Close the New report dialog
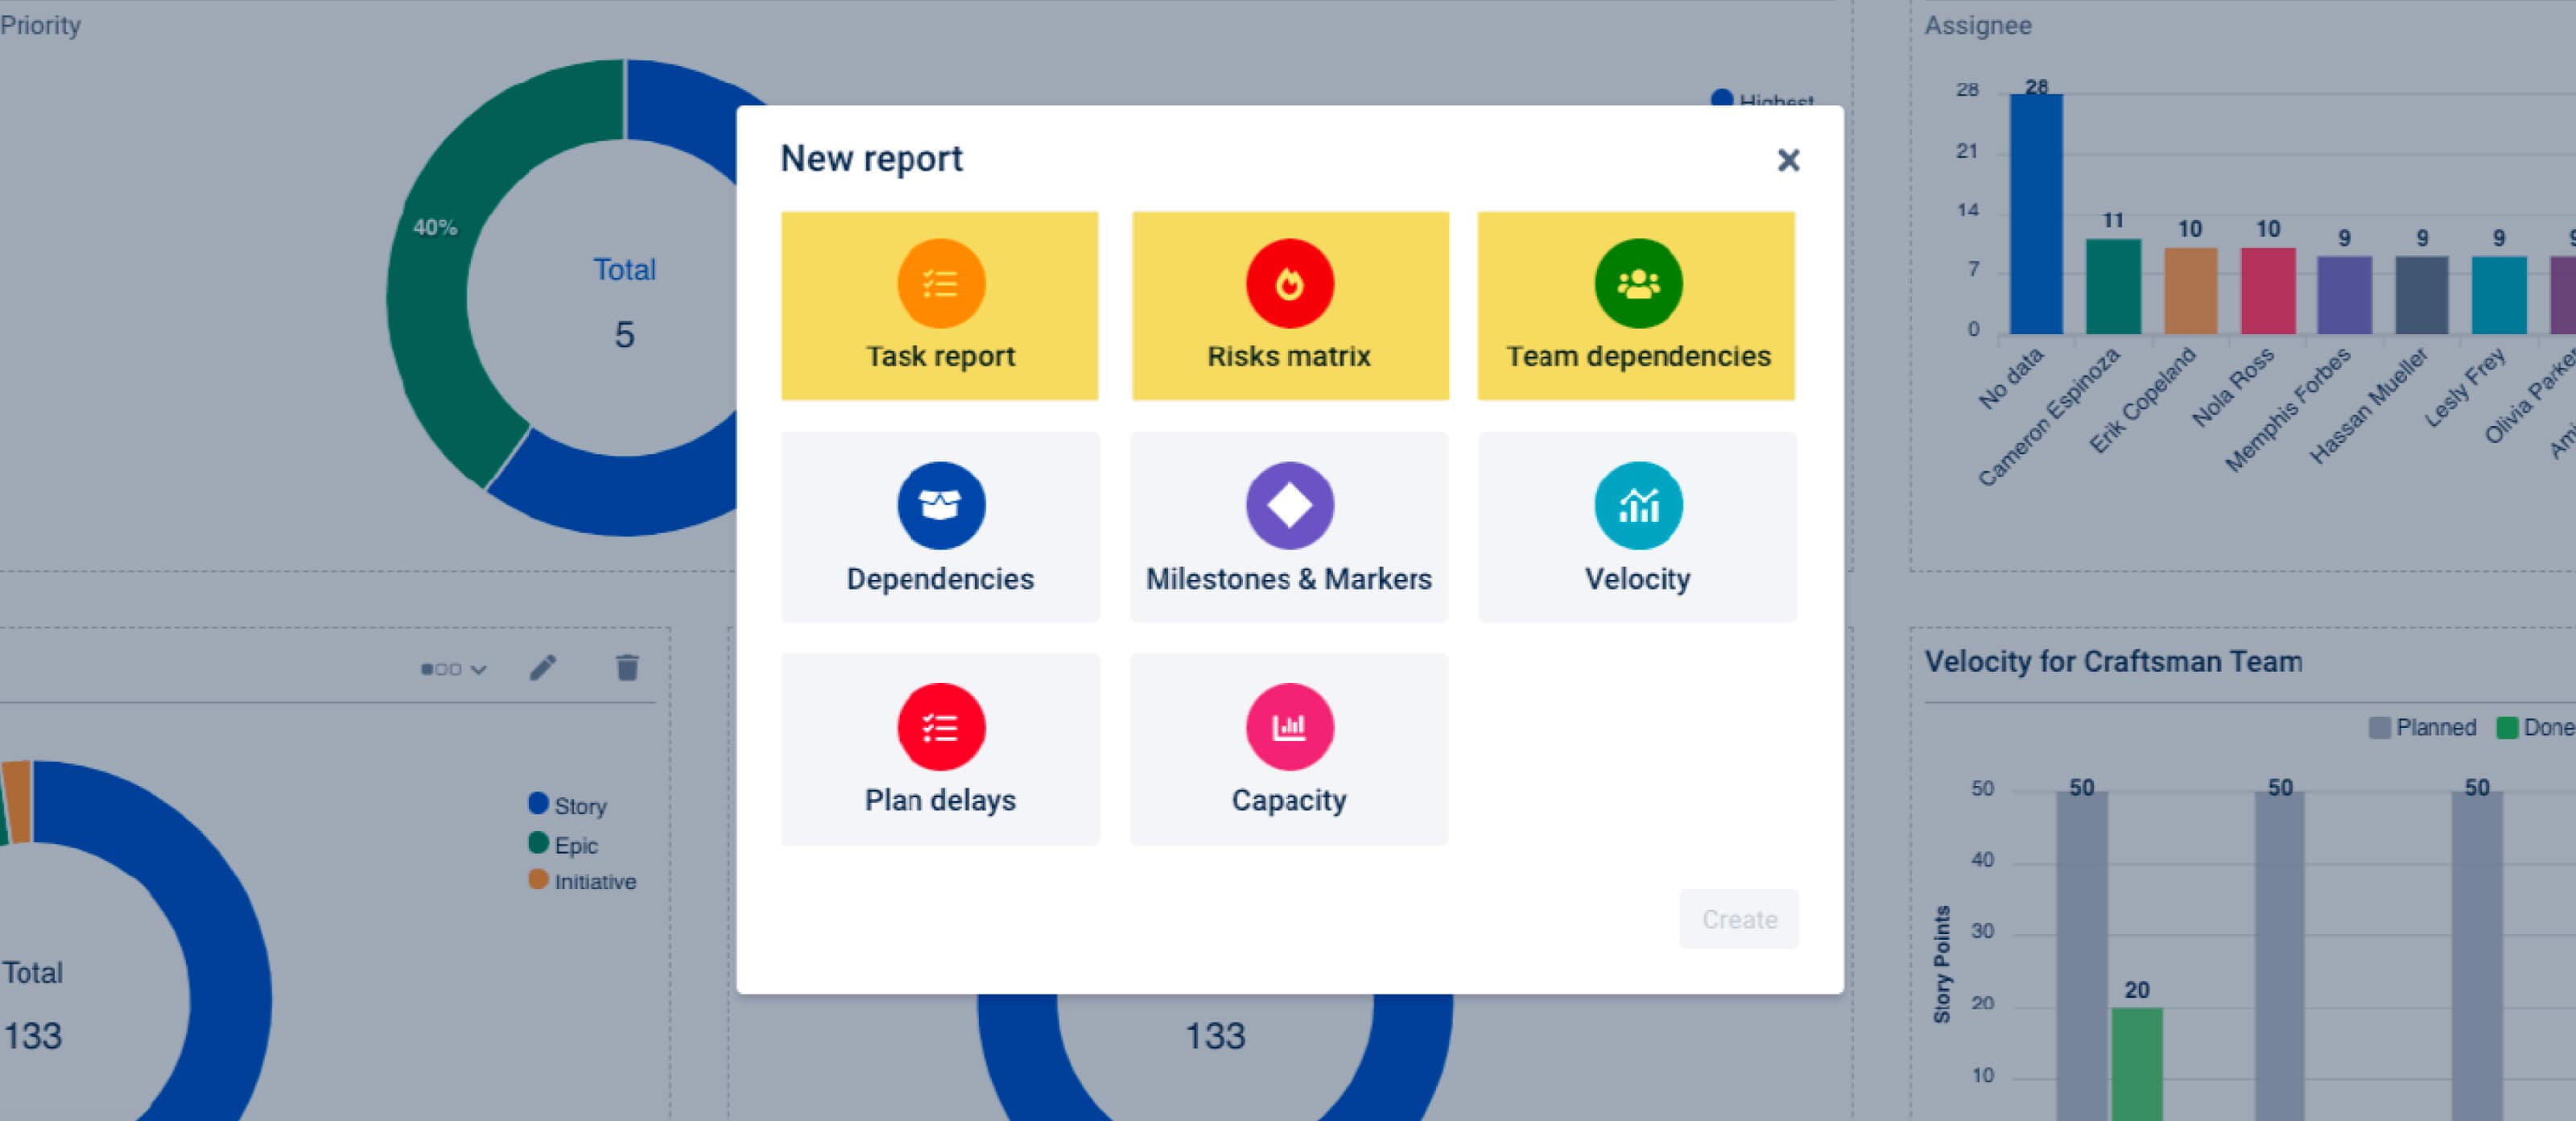This screenshot has height=1121, width=2576. (1788, 160)
